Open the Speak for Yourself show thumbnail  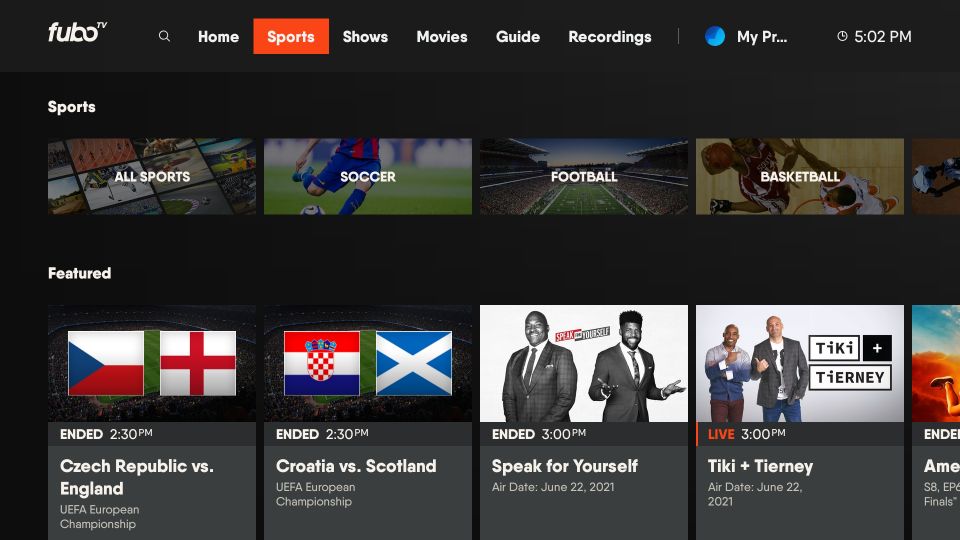584,364
